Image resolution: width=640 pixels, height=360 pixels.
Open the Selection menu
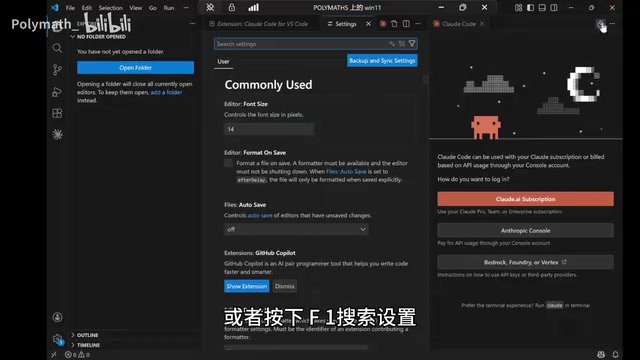click(110, 8)
